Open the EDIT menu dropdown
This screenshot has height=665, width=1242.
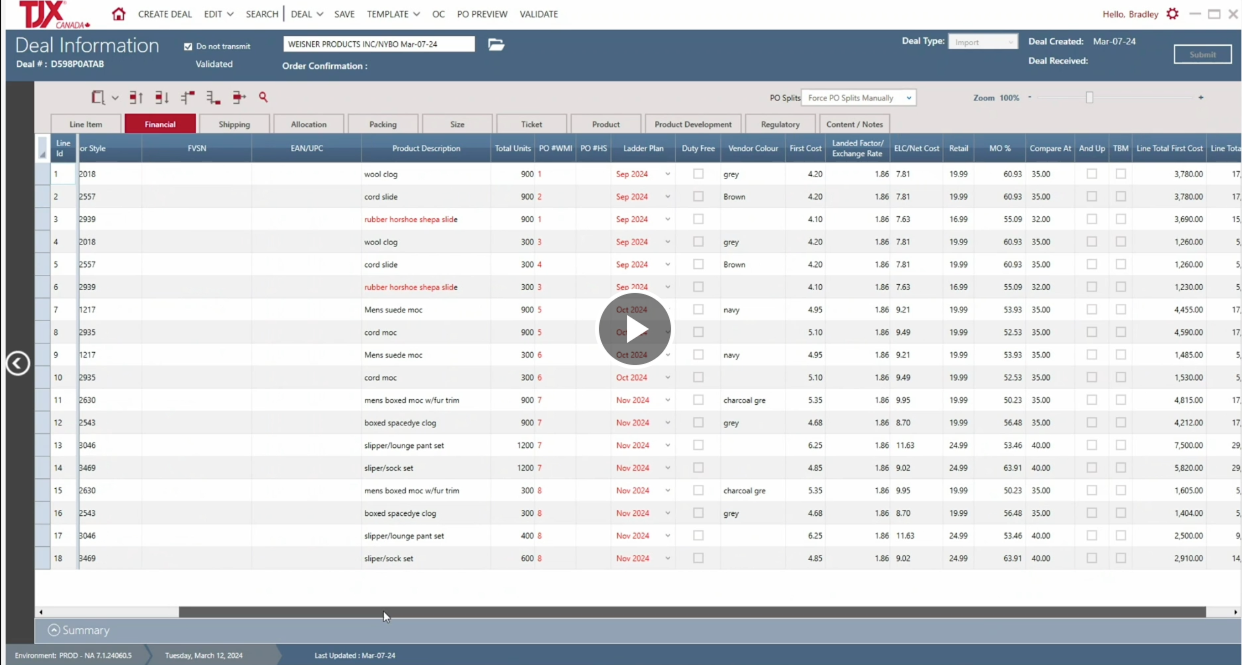218,14
